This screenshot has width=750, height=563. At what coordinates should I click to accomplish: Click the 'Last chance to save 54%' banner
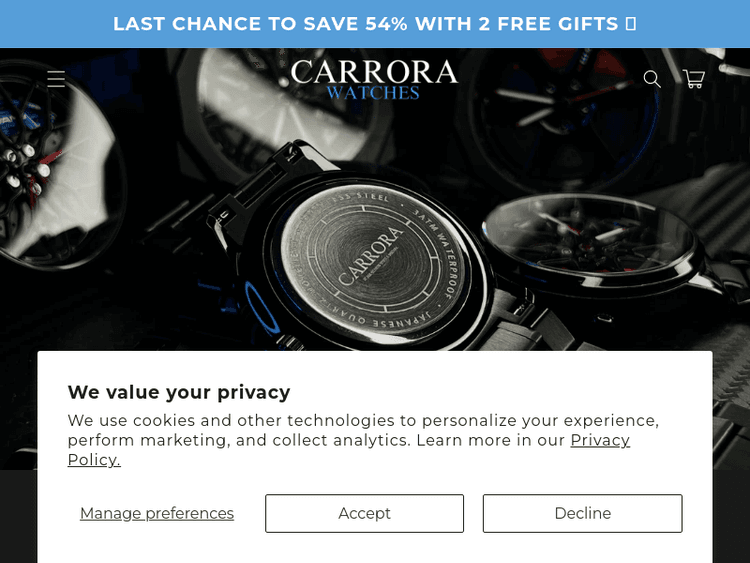pyautogui.click(x=375, y=24)
